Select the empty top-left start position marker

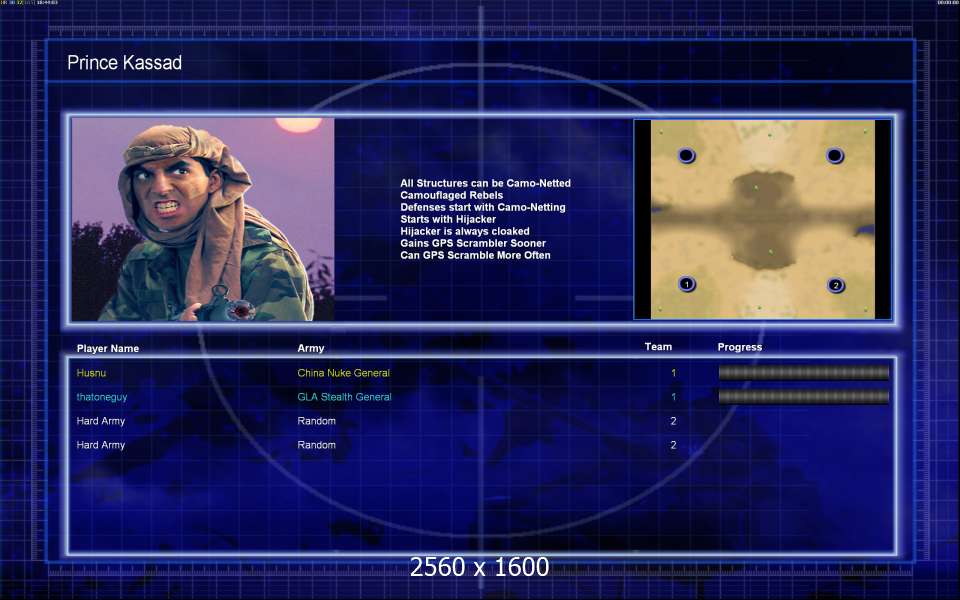pos(686,155)
